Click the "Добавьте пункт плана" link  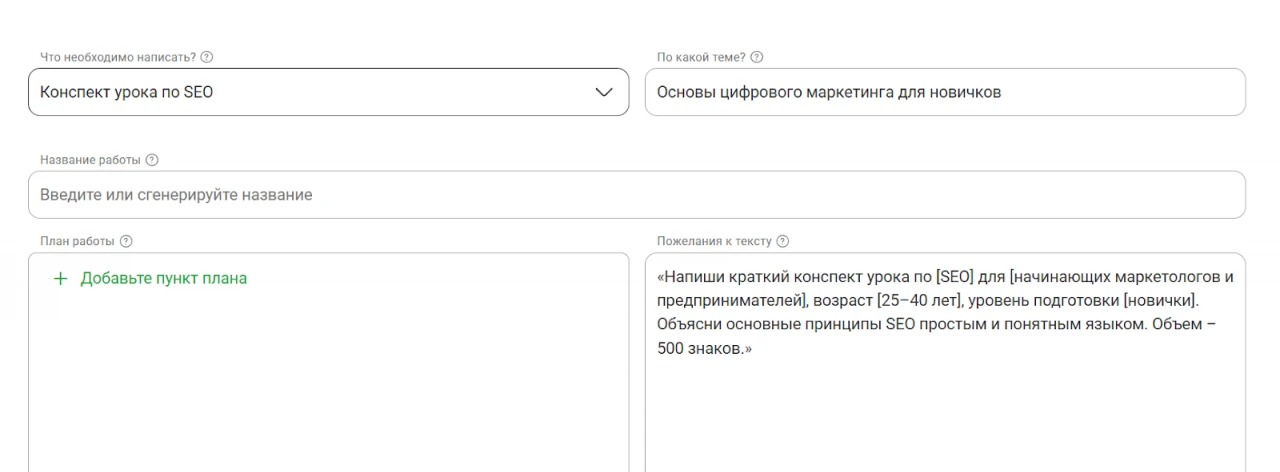click(163, 278)
